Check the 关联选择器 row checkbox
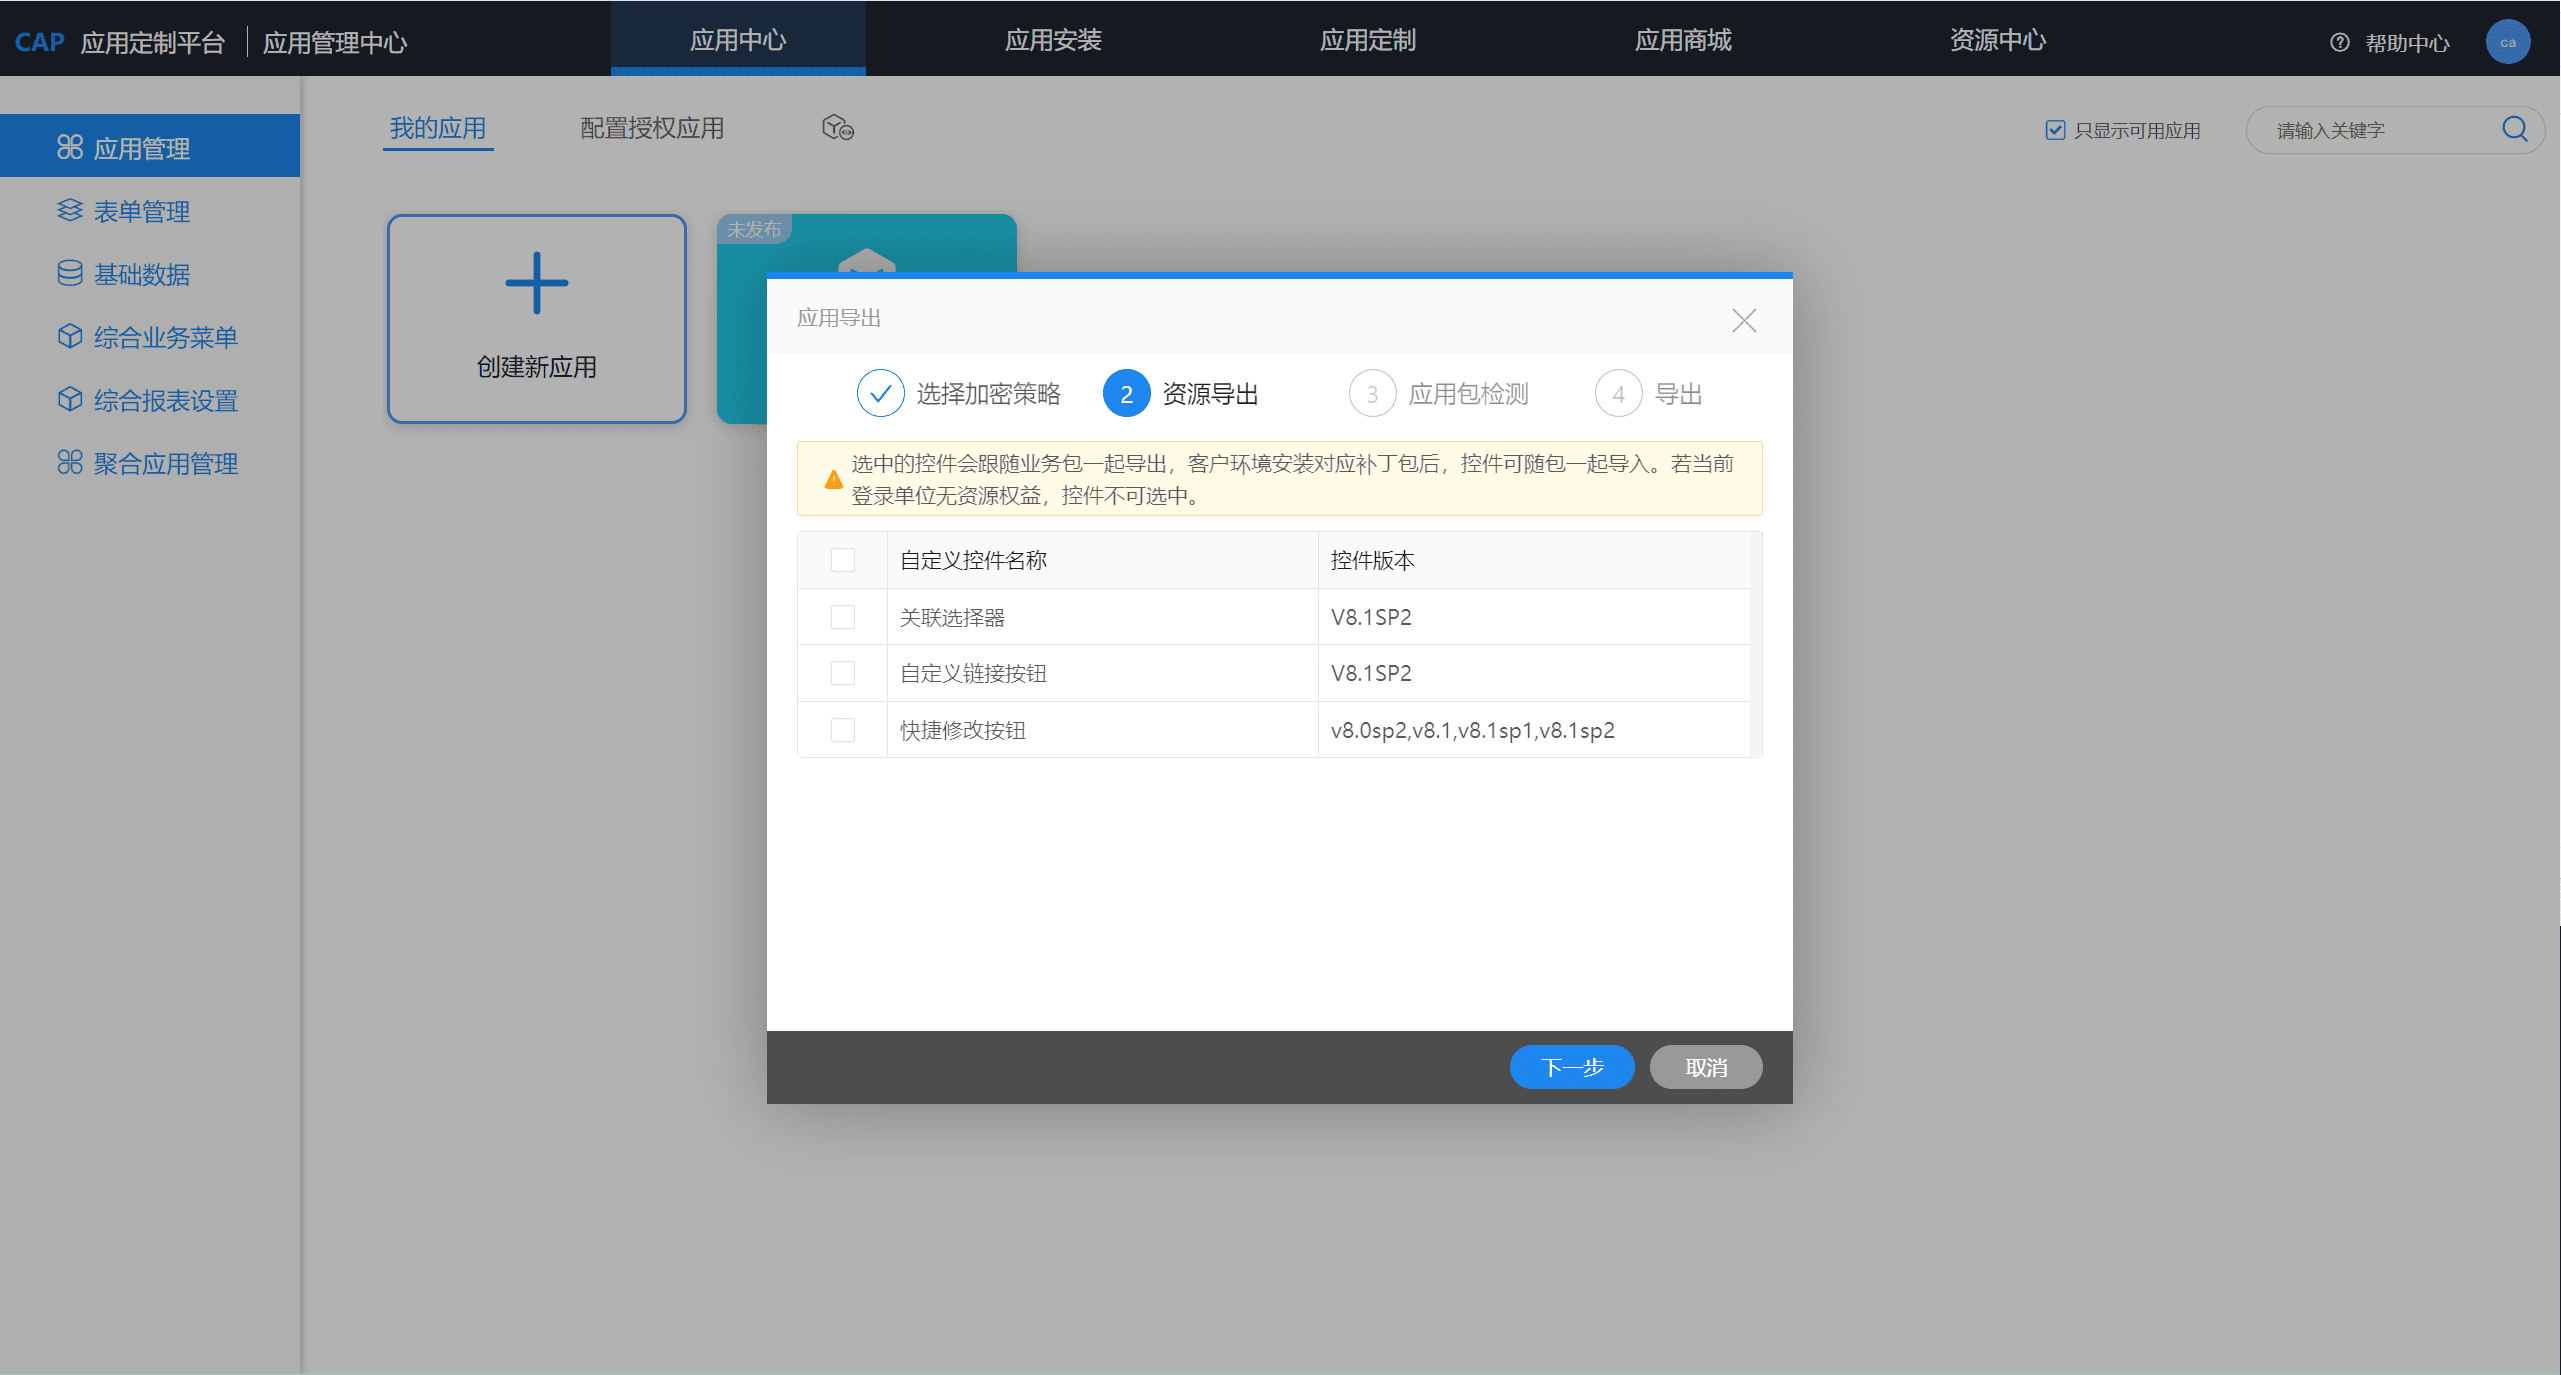 [843, 617]
